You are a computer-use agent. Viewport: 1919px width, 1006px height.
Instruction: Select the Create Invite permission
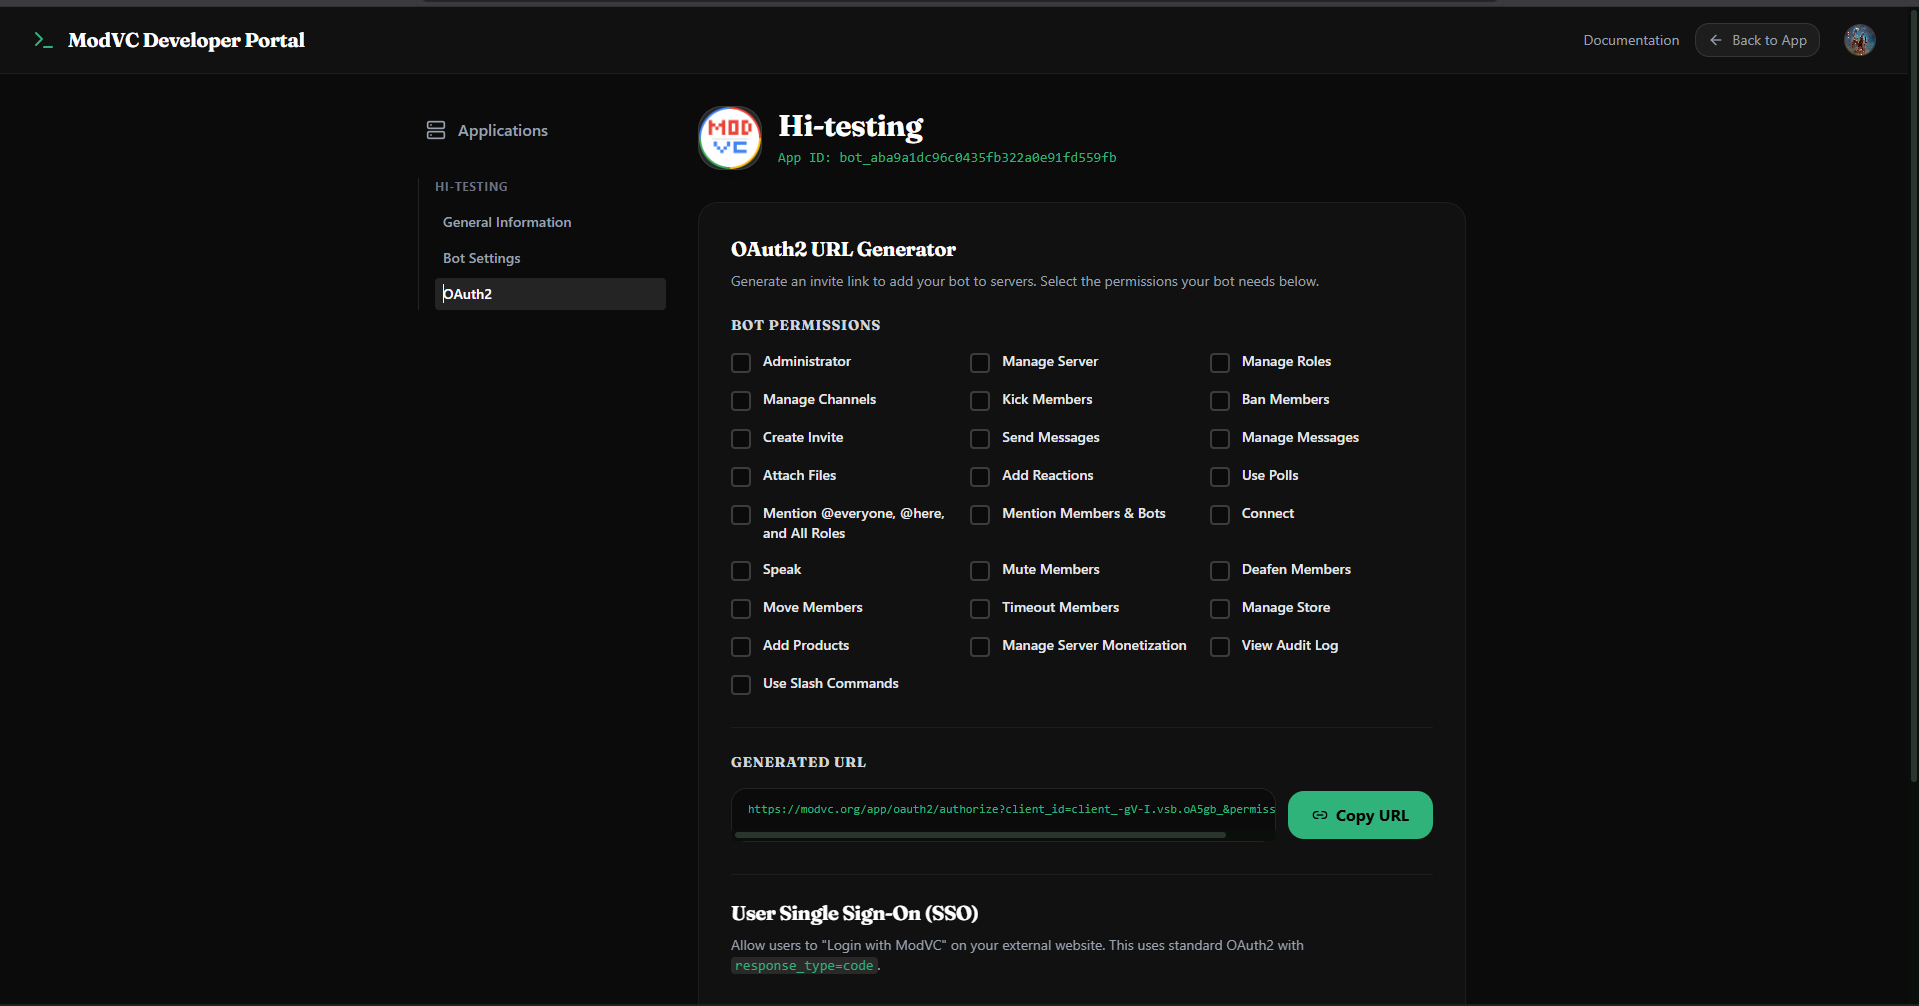tap(741, 438)
